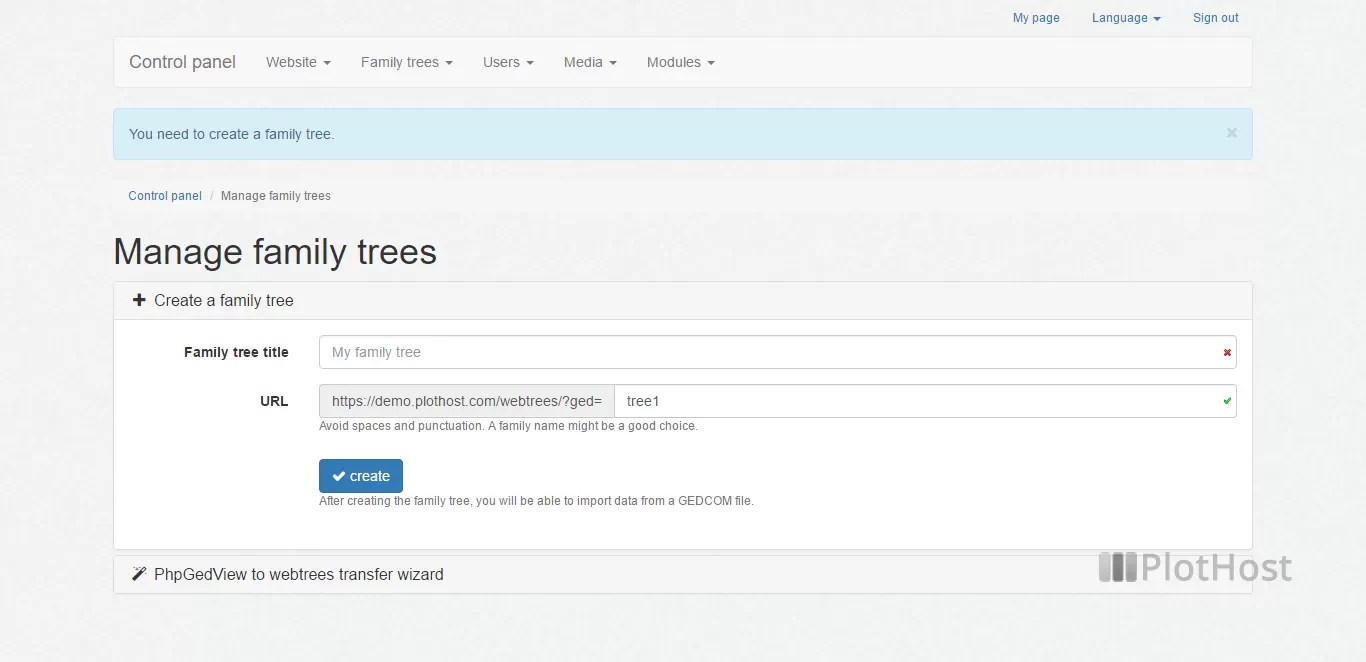Open the Media menu in the navigation bar

(x=589, y=62)
